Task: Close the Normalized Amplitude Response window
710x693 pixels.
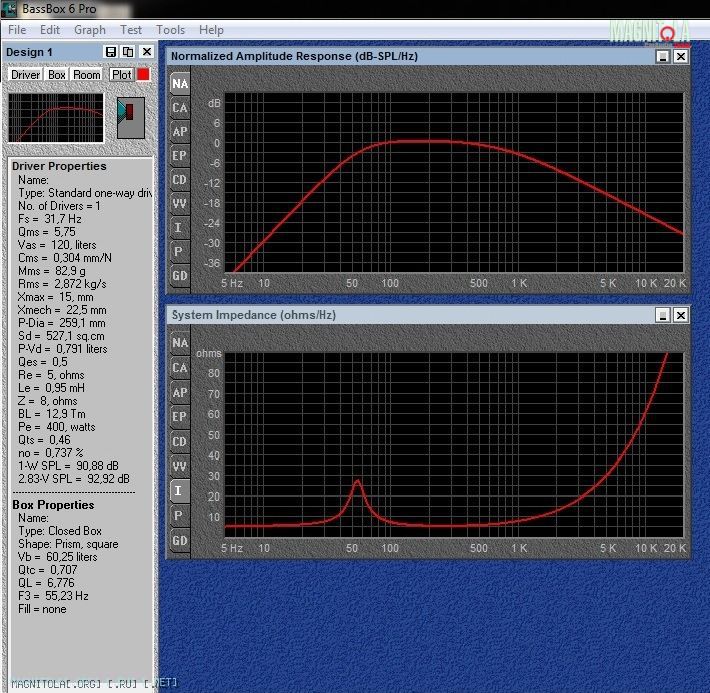Action: pyautogui.click(x=681, y=57)
